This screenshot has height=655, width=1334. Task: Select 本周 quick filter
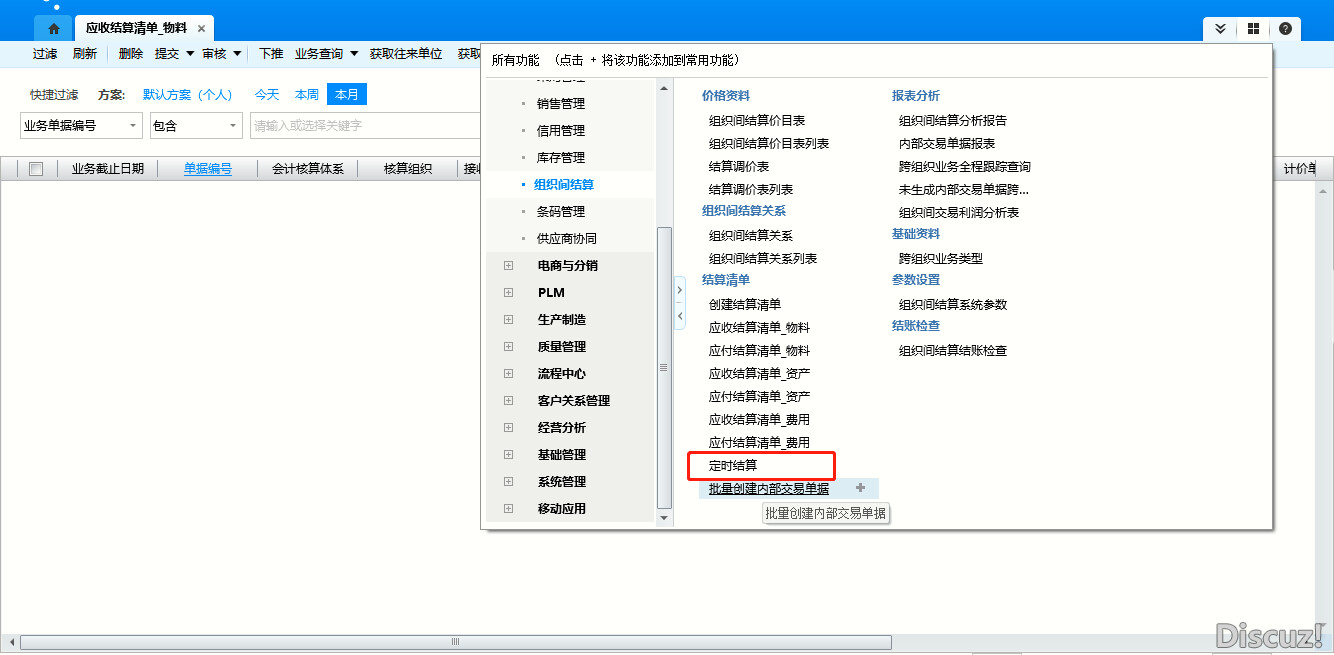click(x=306, y=95)
